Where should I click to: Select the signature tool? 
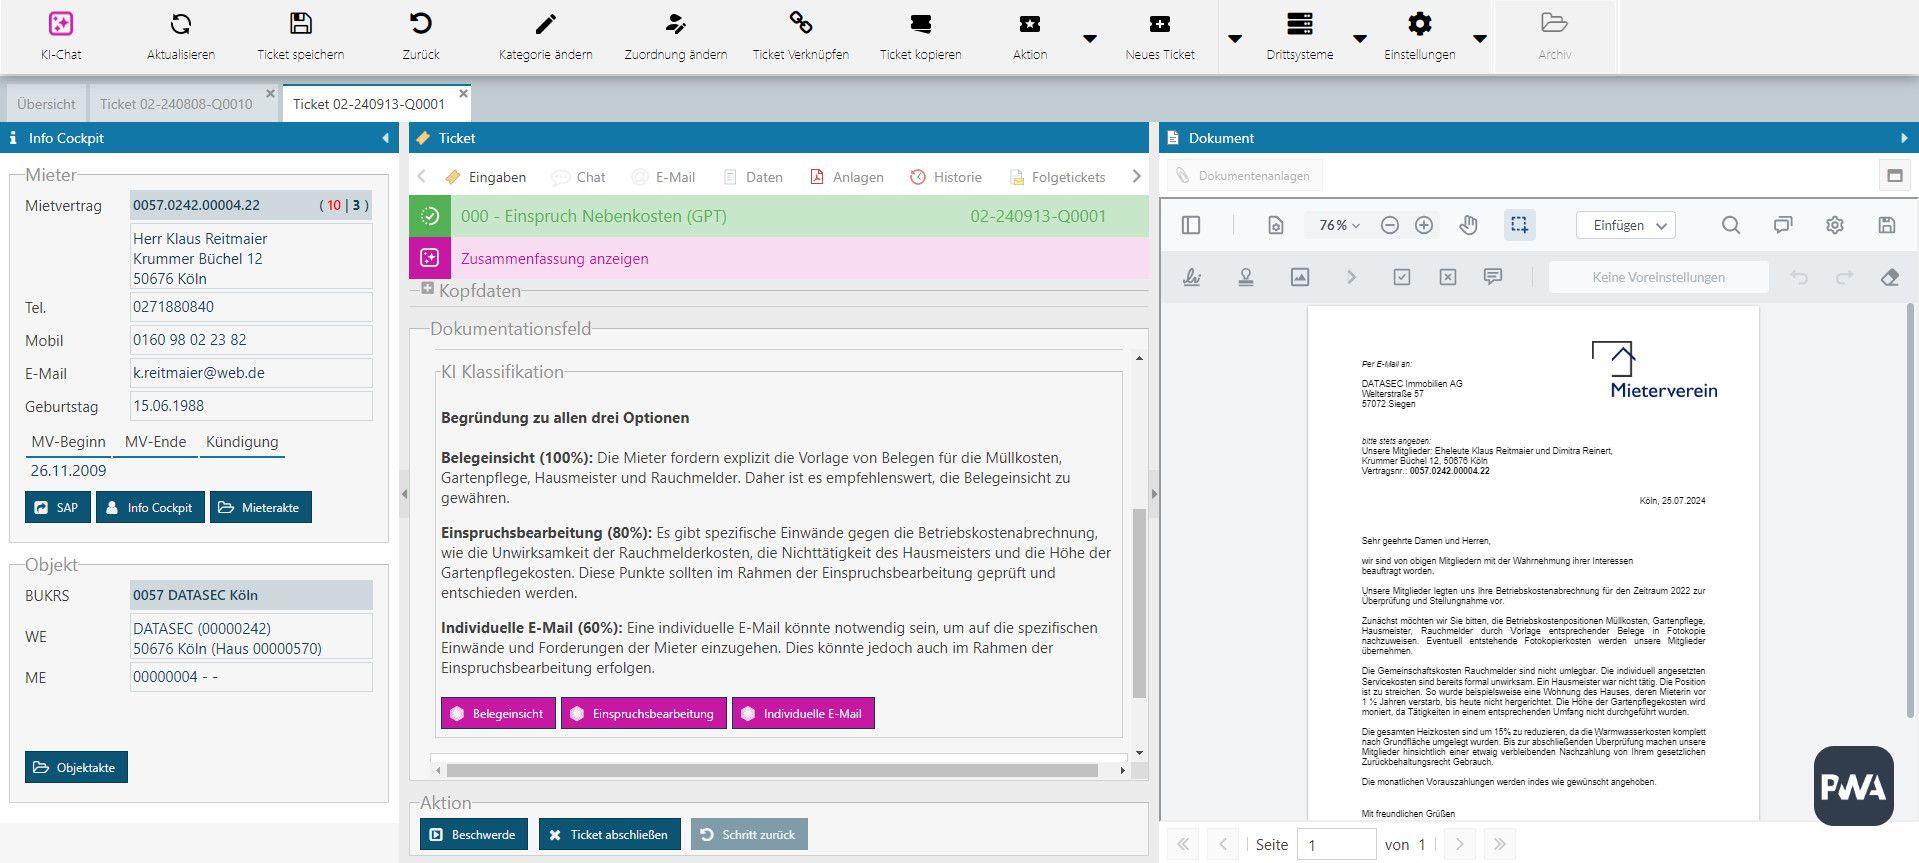click(x=1192, y=277)
